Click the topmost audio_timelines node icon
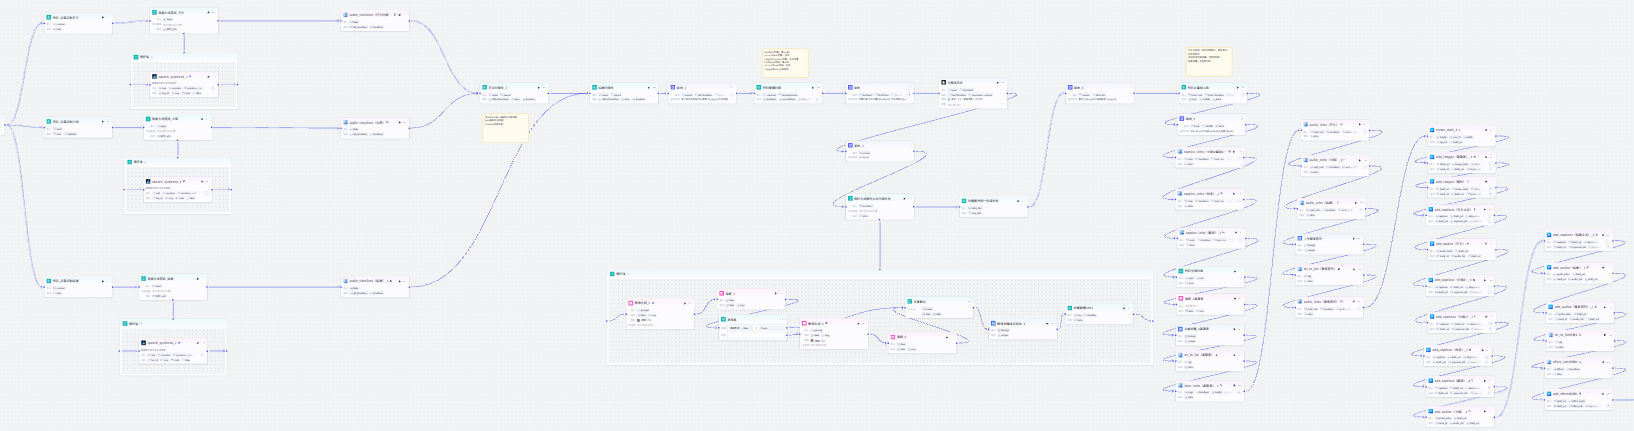 (346, 15)
